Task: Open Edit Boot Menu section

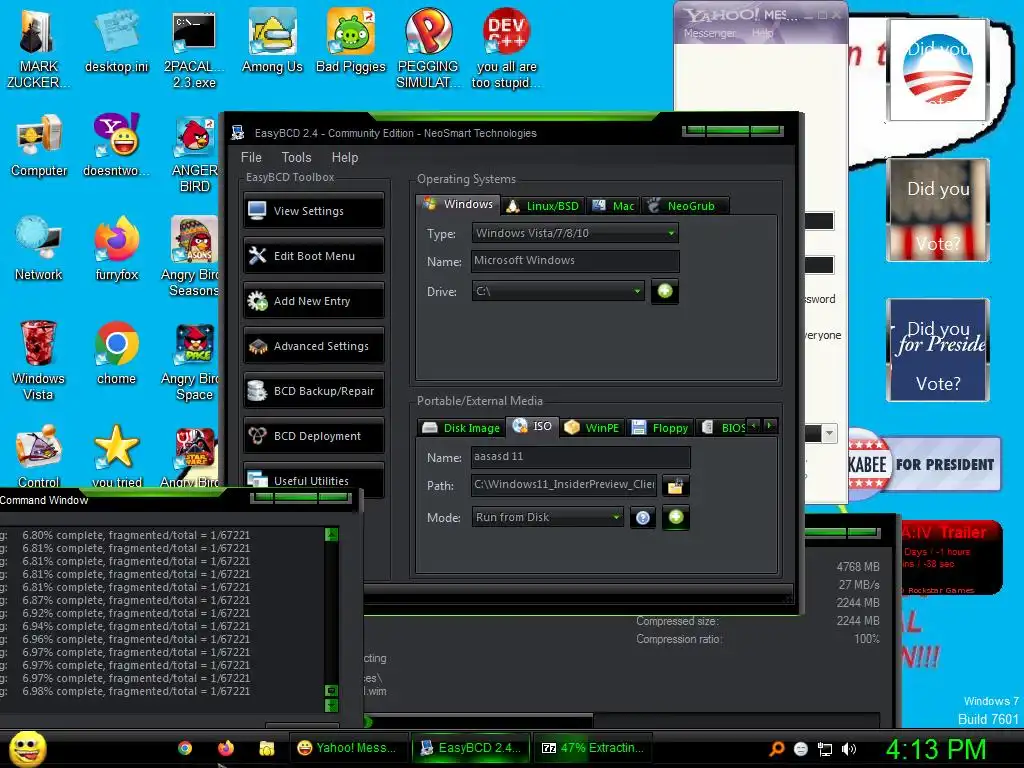Action: pyautogui.click(x=313, y=255)
